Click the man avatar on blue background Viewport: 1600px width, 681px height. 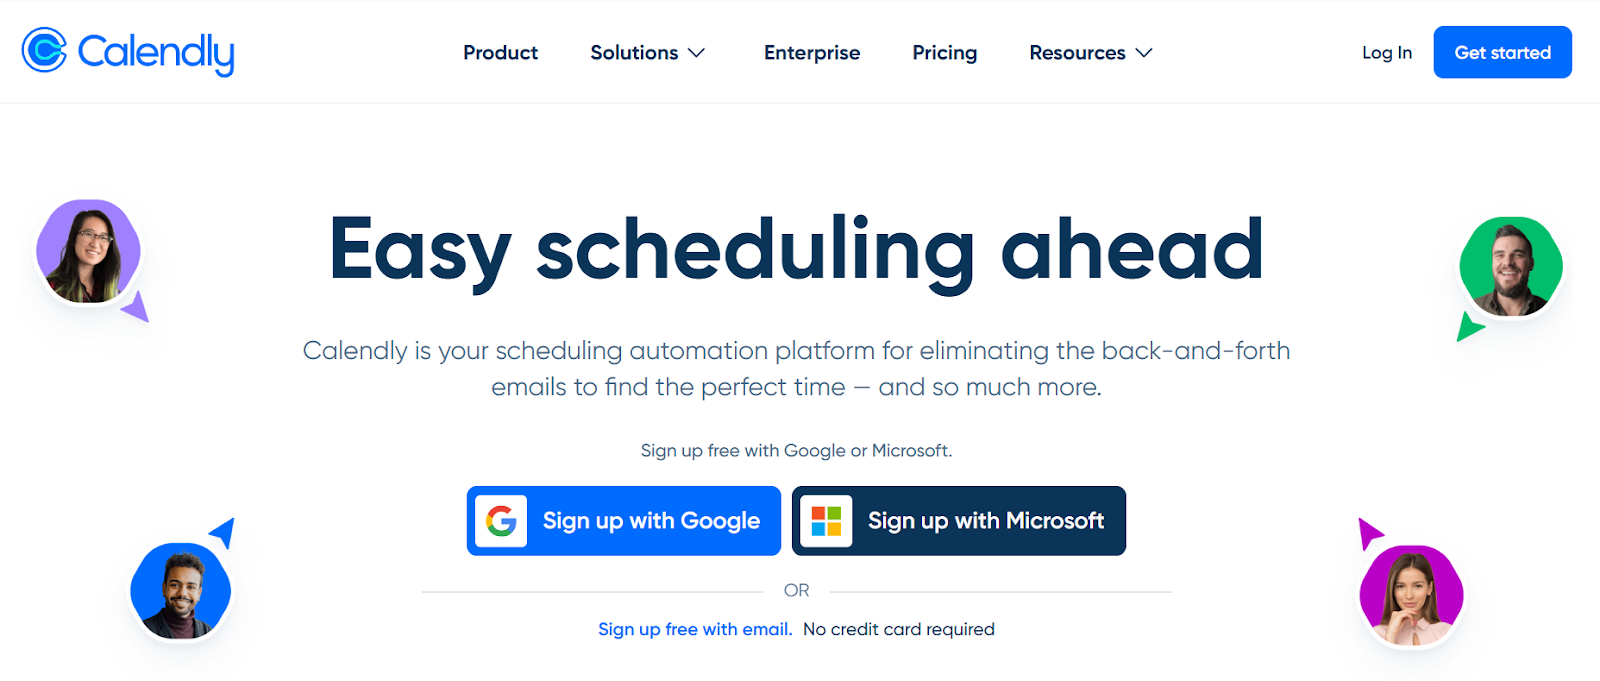(180, 592)
